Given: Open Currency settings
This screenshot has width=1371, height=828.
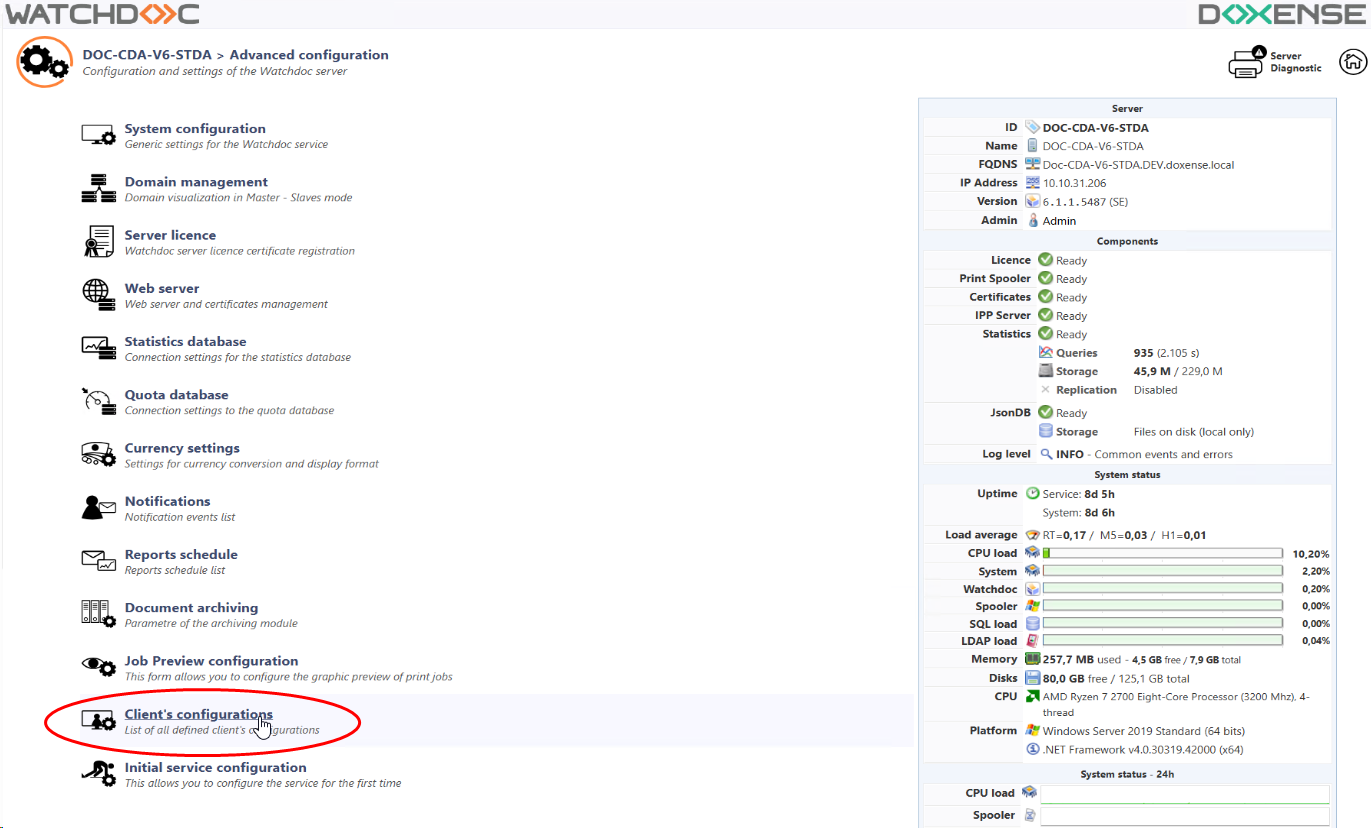Looking at the screenshot, I should point(182,448).
